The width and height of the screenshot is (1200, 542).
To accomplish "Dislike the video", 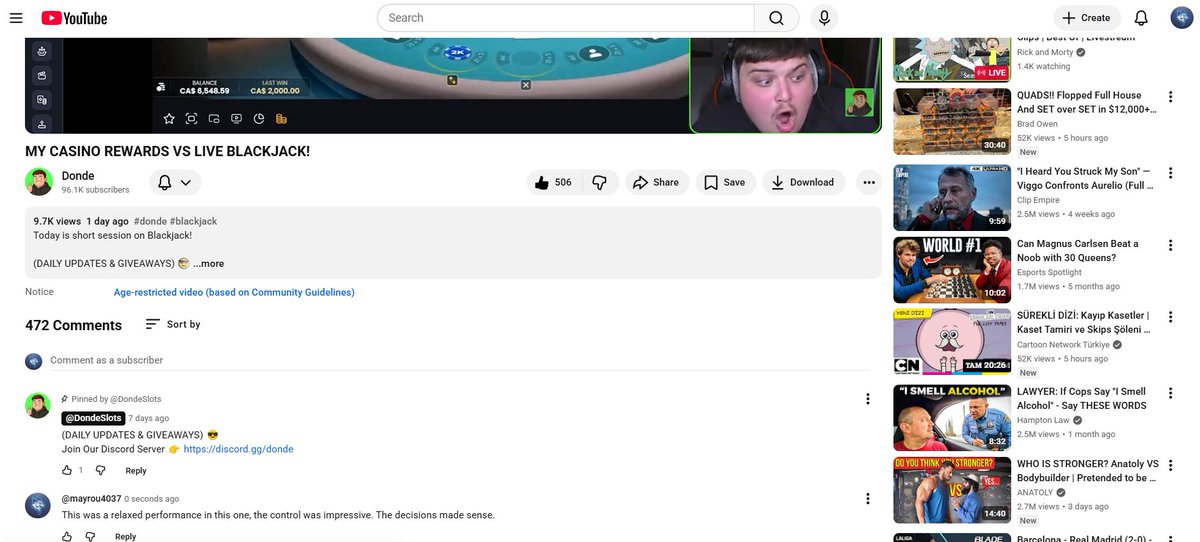I will pos(600,182).
